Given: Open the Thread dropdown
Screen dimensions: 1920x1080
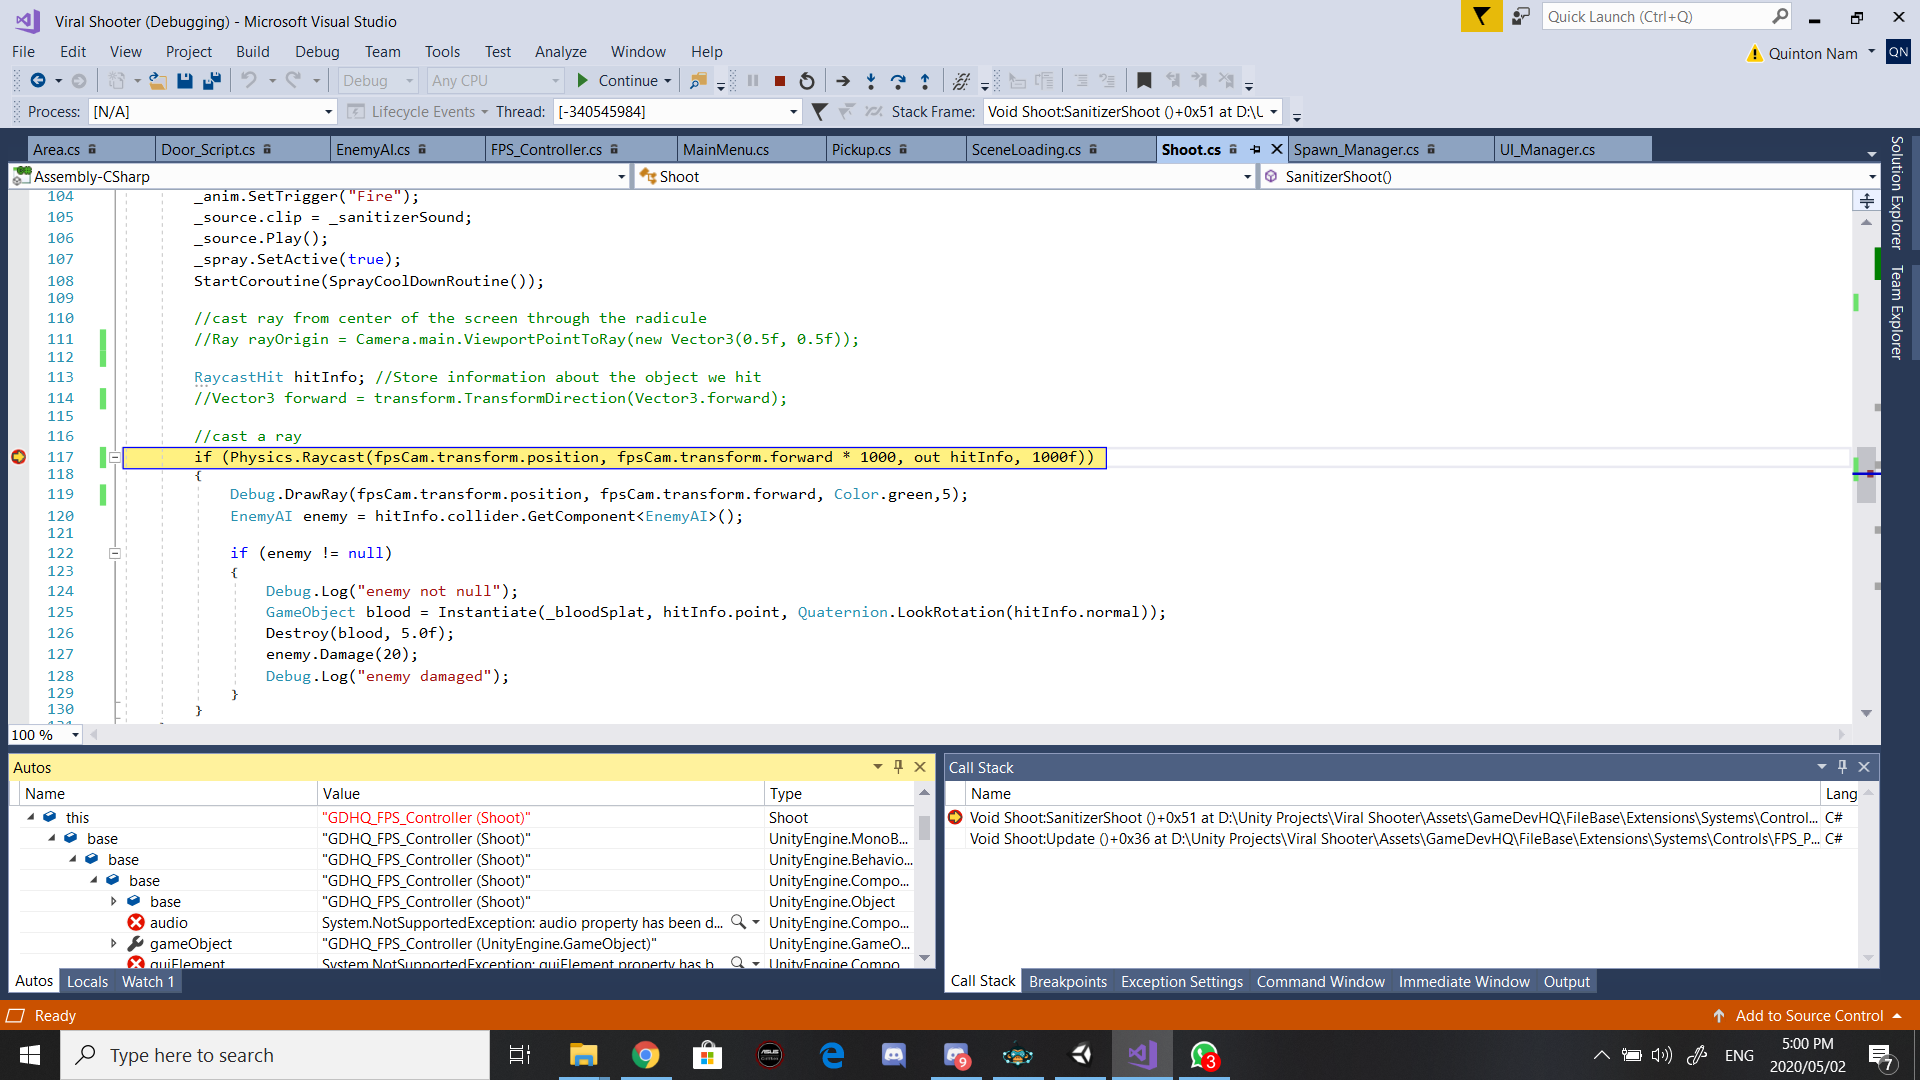Looking at the screenshot, I should (793, 112).
